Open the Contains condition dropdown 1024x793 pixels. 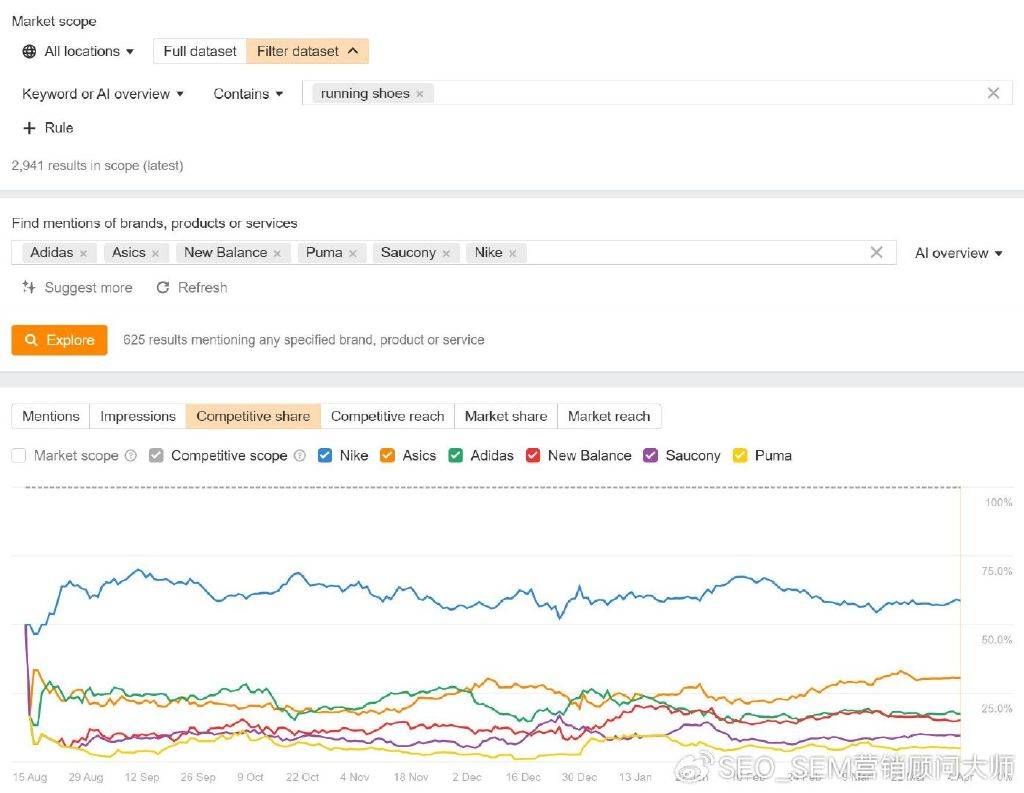point(248,94)
